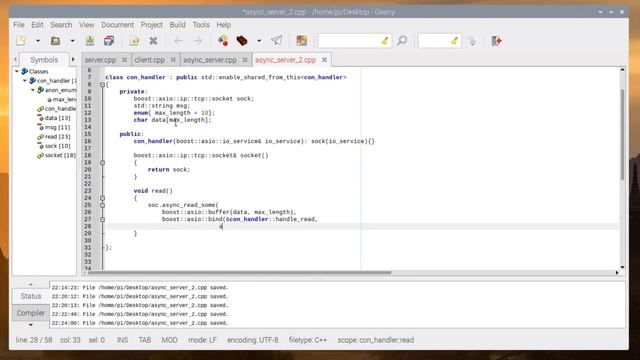This screenshot has height=360, width=640.
Task: Select the async_server_2.cpp tab
Action: pos(285,60)
